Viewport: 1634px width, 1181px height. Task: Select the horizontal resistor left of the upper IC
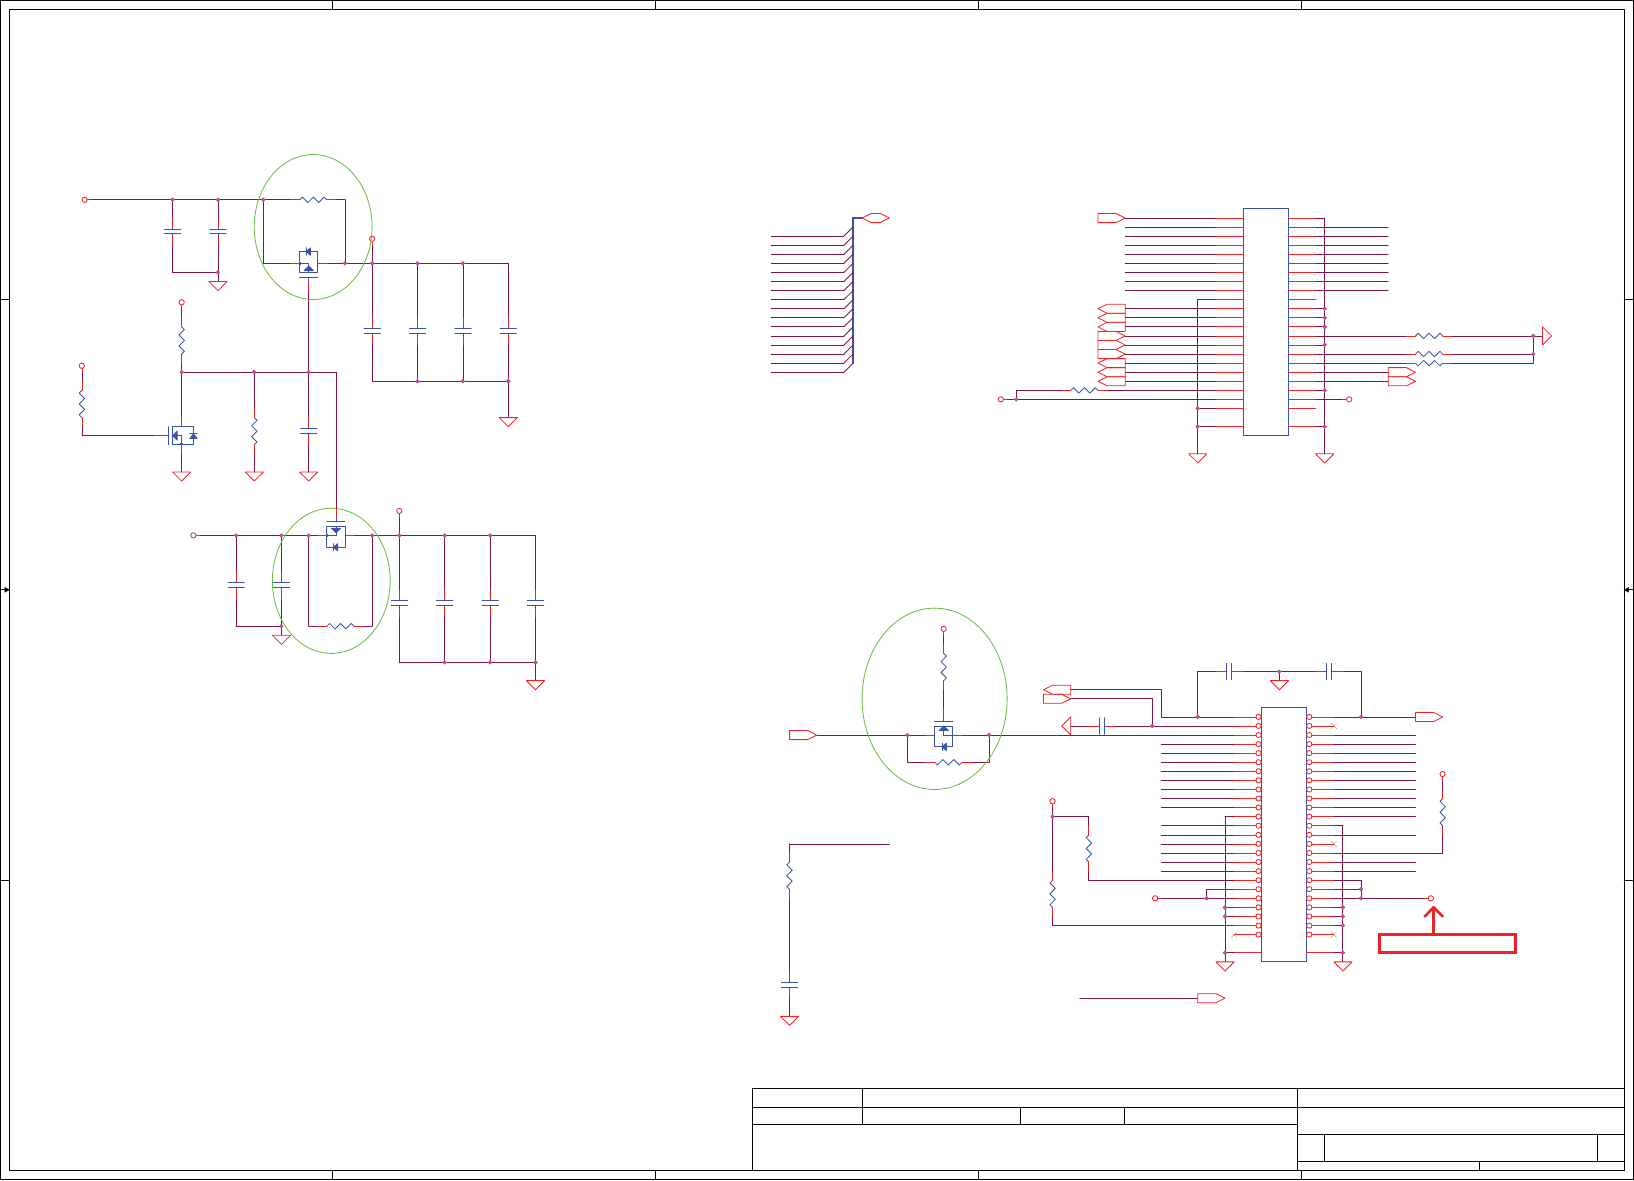pyautogui.click(x=1084, y=390)
